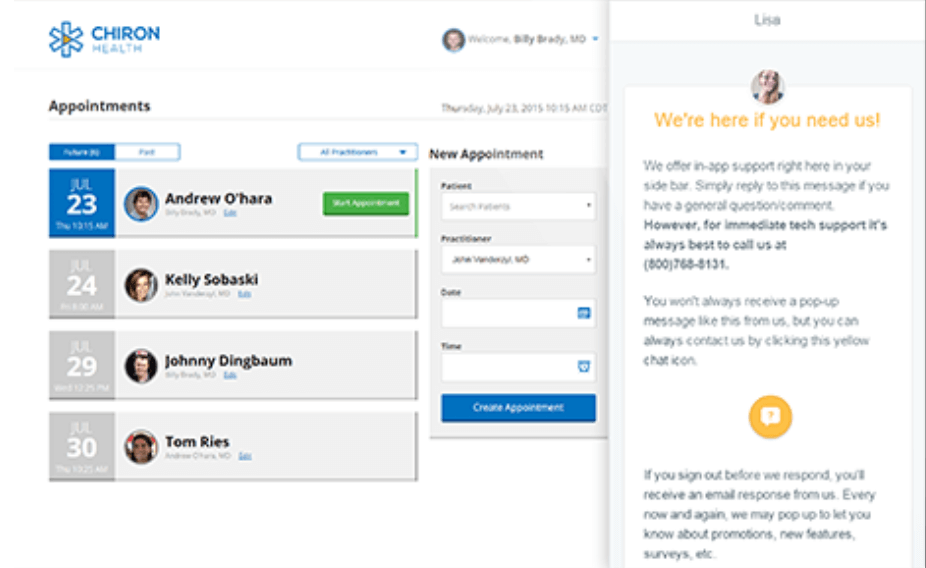This screenshot has height=568, width=926.
Task: Click Andrew O'hara's profile photo
Action: 141,204
